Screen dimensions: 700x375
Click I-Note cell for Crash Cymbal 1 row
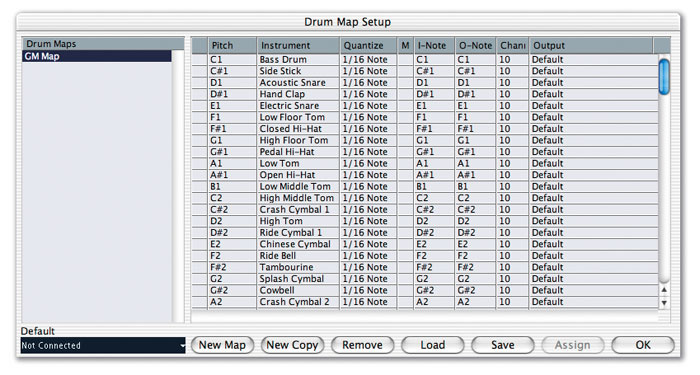(434, 210)
